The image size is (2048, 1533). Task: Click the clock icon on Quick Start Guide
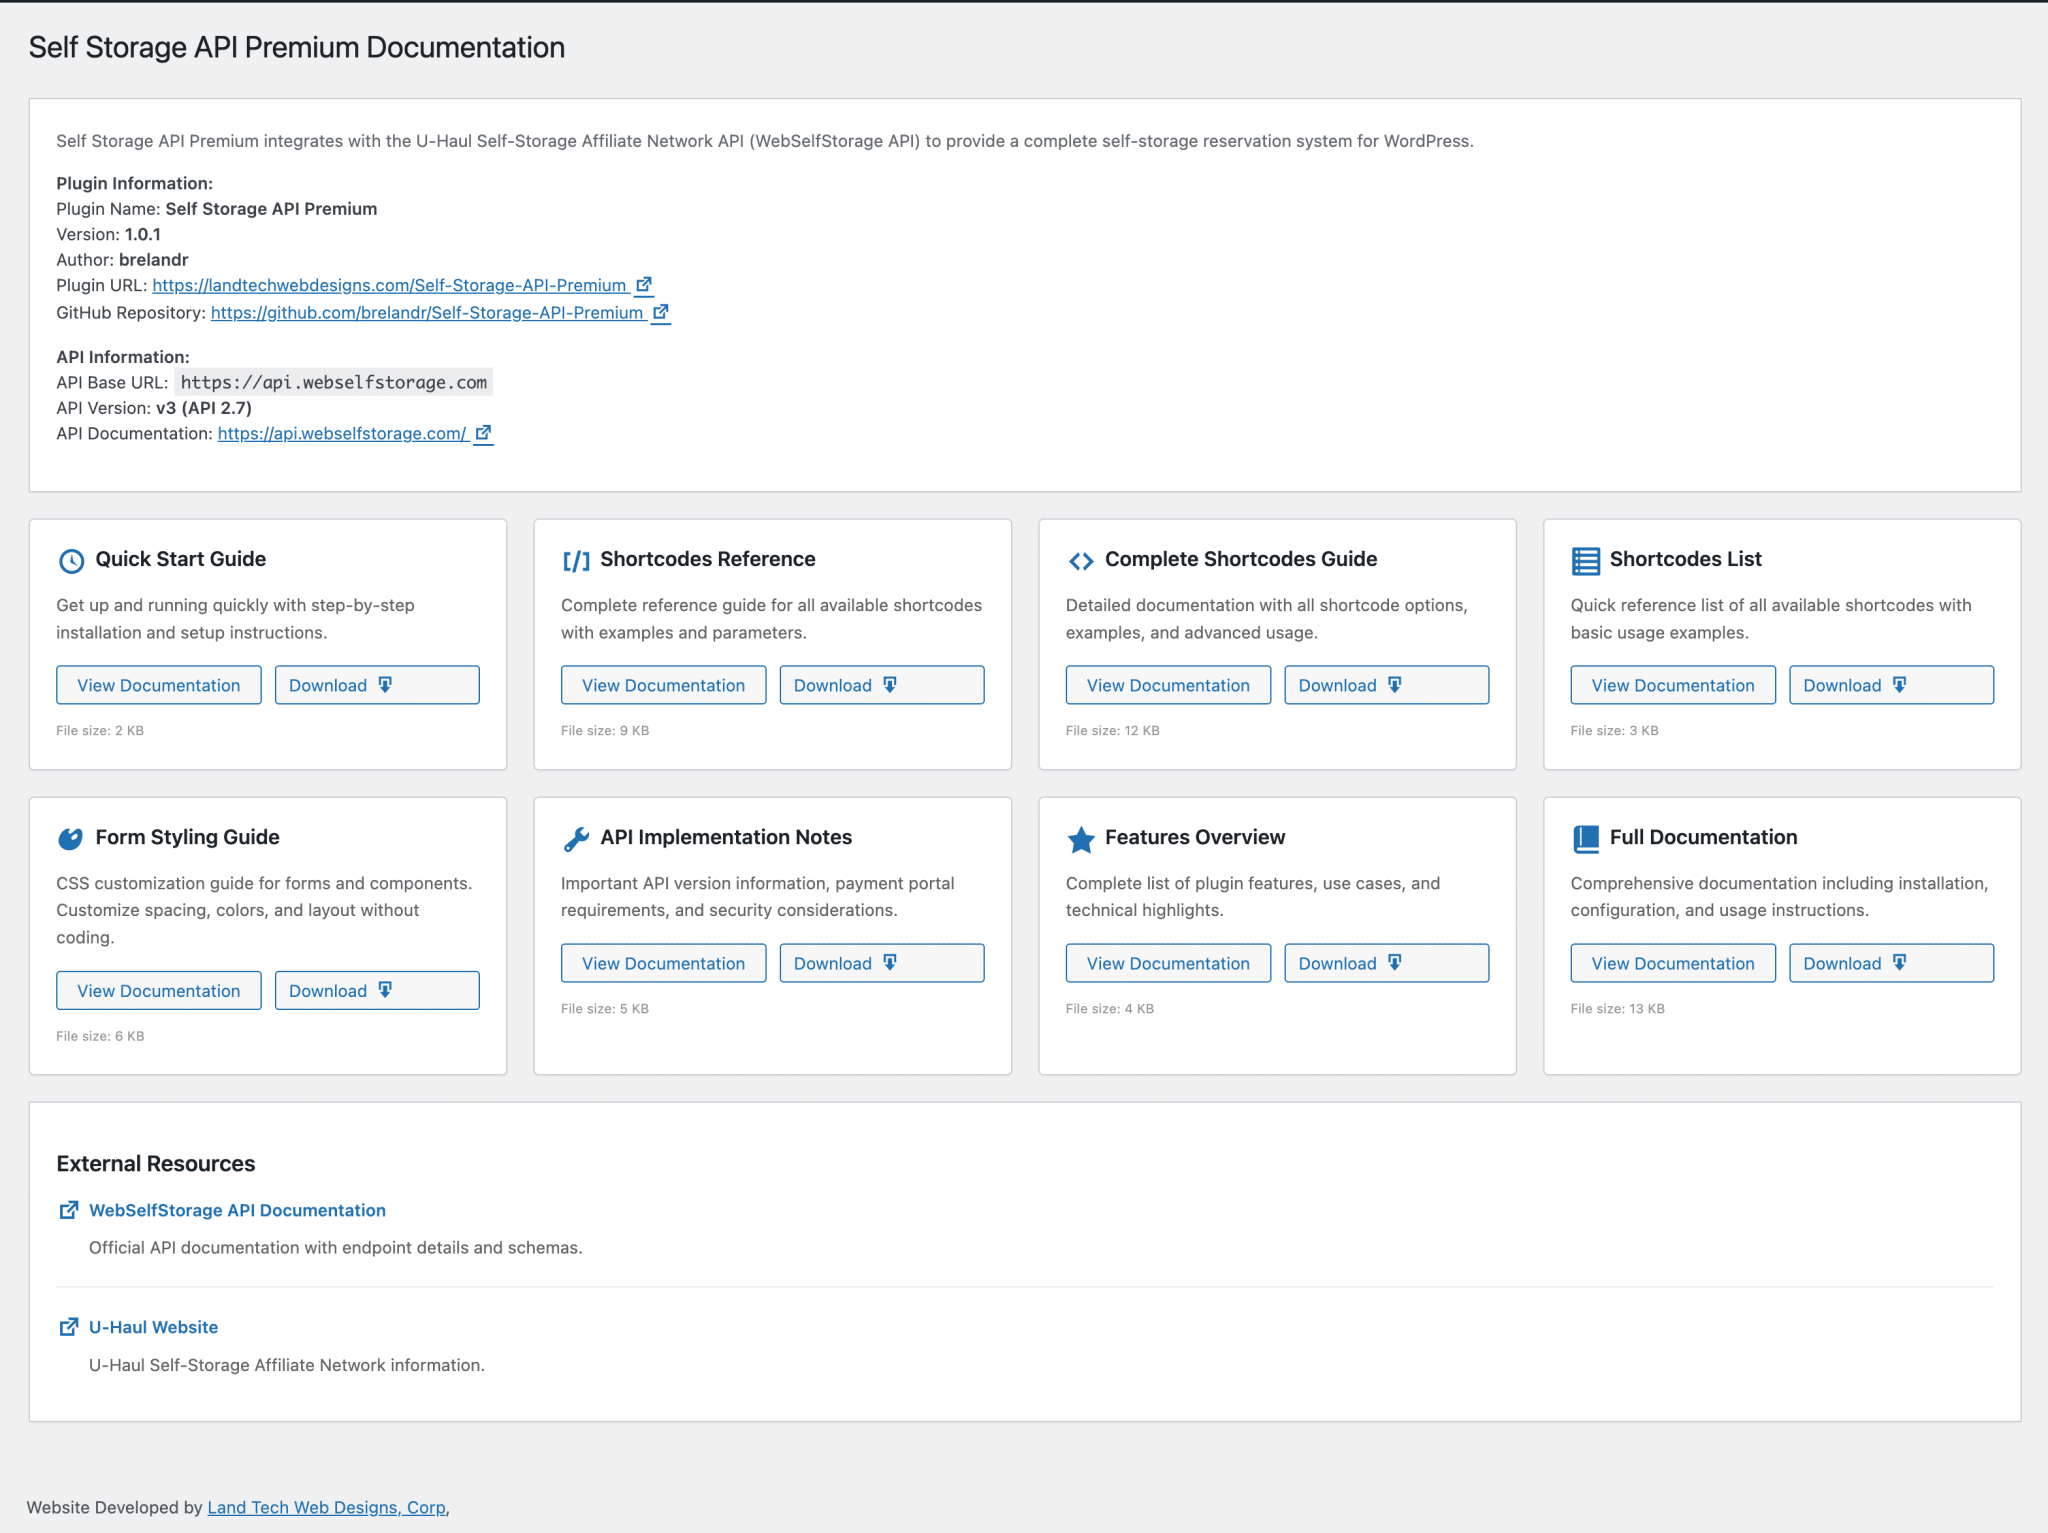pyautogui.click(x=70, y=561)
